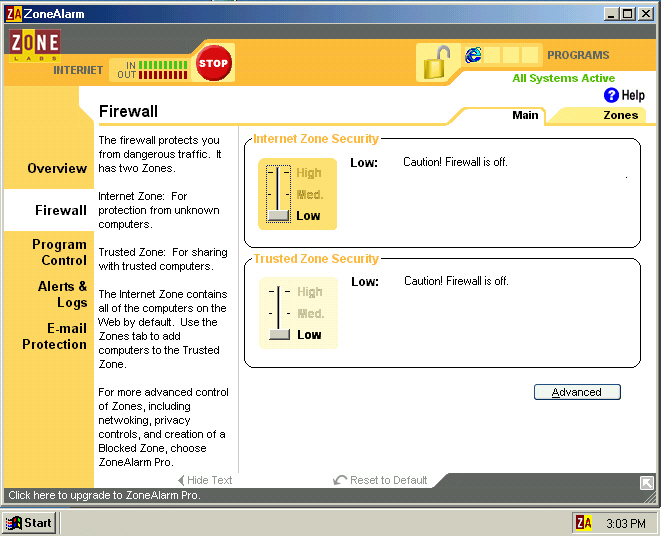661x536 pixels.
Task: Click the Help link
Action: tap(633, 95)
